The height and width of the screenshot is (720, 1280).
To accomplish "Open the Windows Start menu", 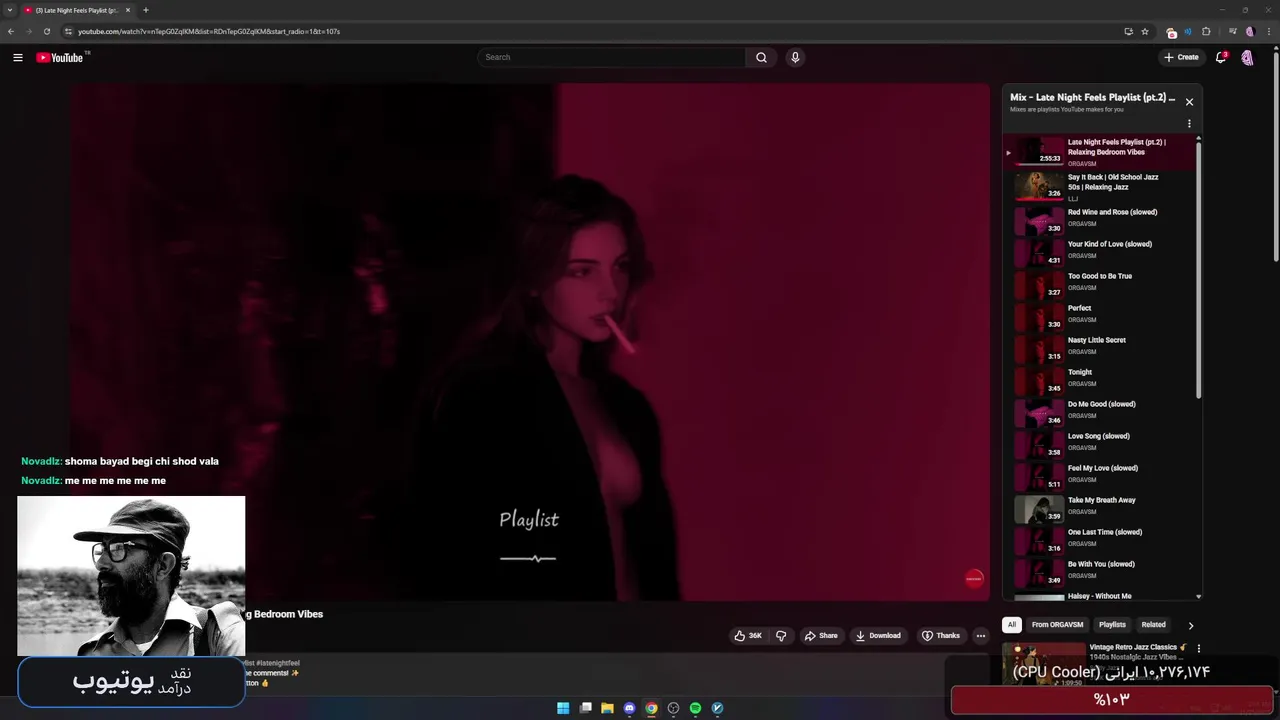I will point(563,708).
